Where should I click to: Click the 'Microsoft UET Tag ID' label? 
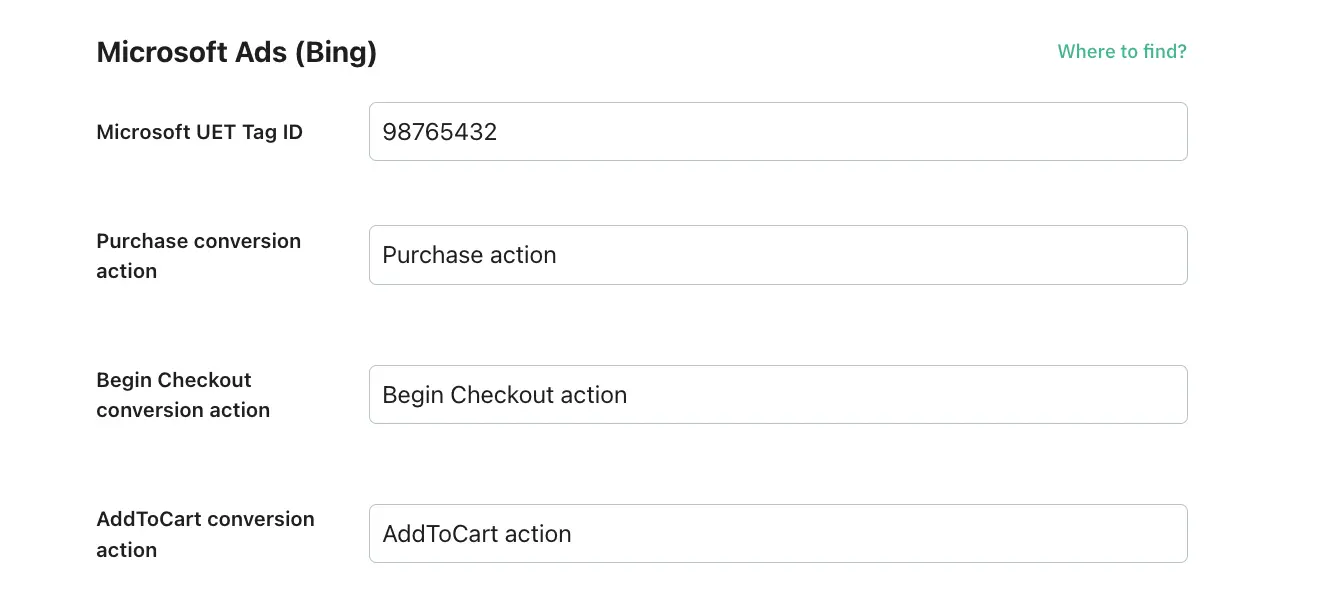point(199,131)
